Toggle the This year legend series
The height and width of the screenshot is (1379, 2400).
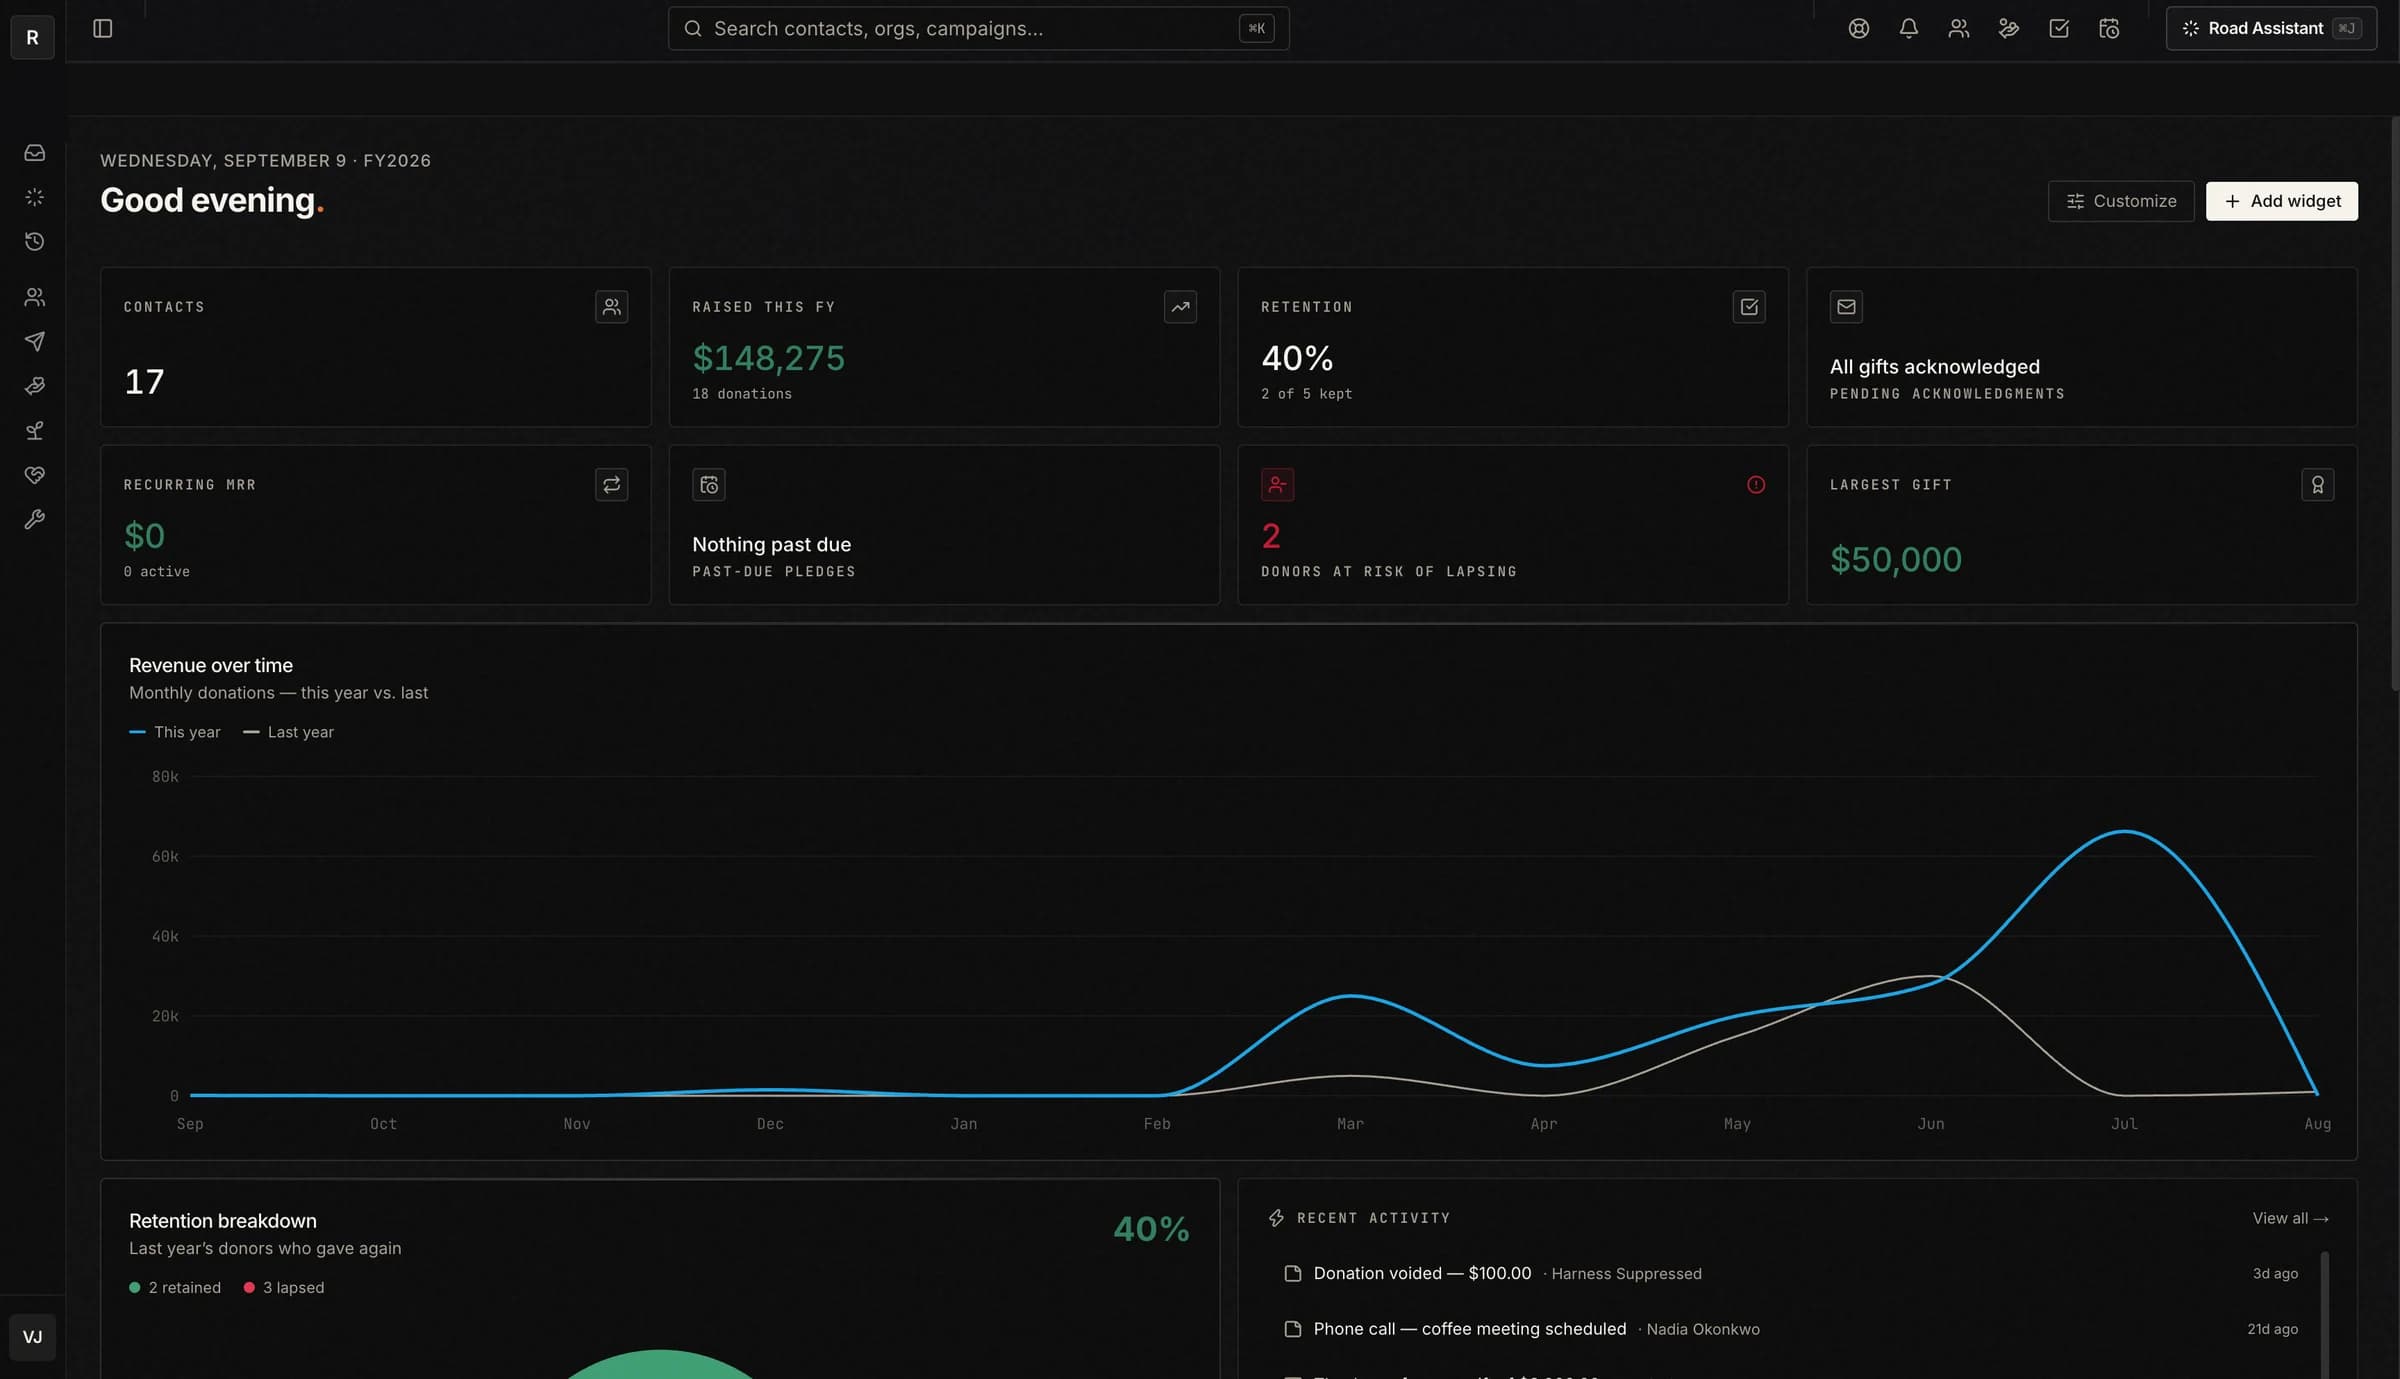[x=175, y=732]
